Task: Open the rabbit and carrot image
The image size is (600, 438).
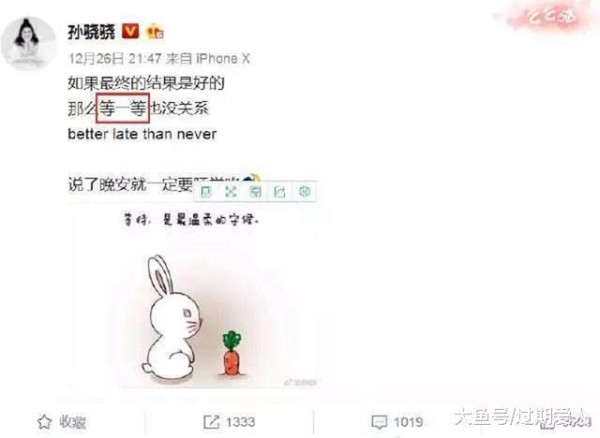Action: click(x=192, y=297)
